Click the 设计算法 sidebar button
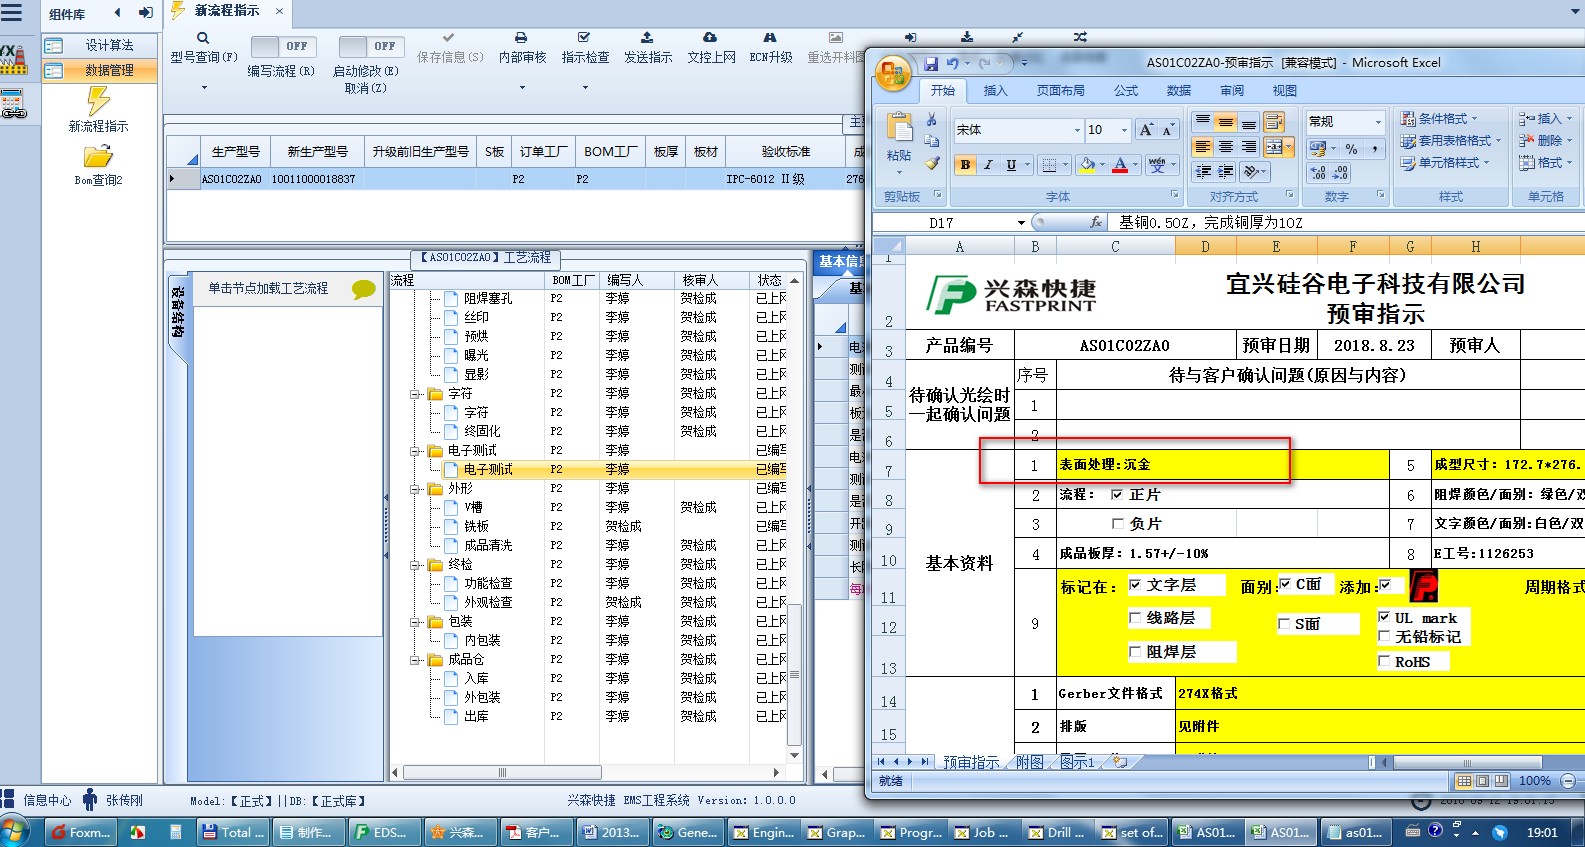 point(100,45)
